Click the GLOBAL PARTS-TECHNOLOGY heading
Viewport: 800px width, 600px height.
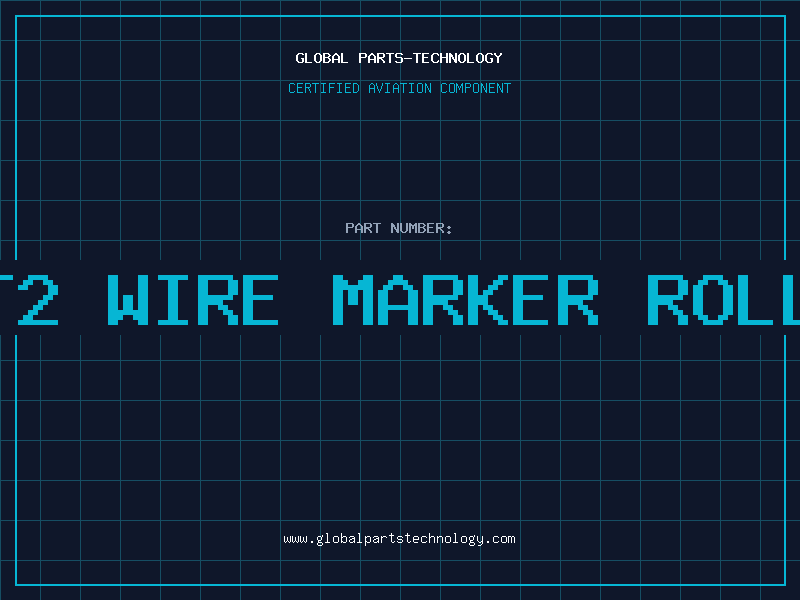[x=399, y=58]
